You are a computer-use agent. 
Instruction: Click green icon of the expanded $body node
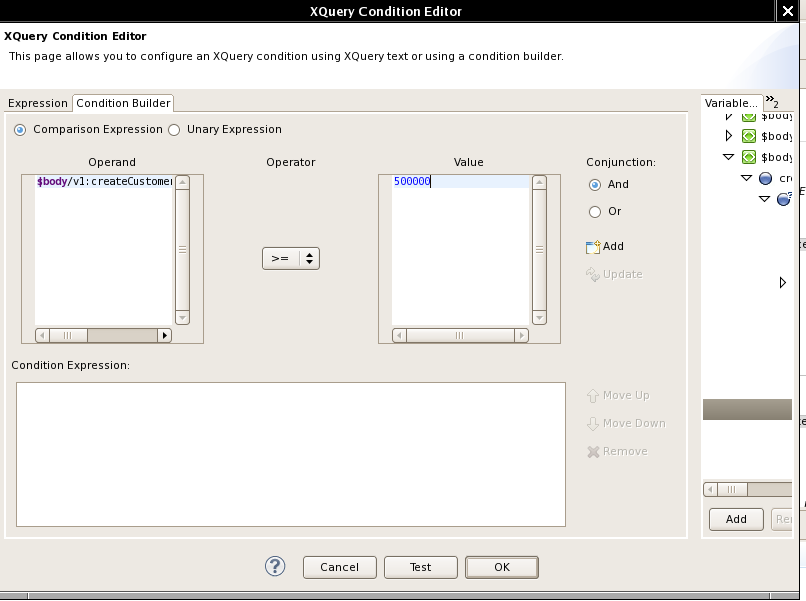tap(749, 157)
